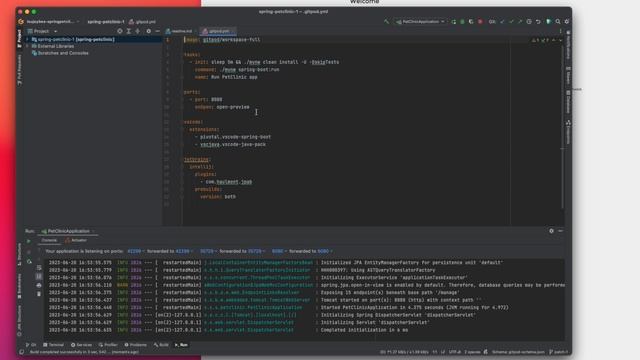Open the Project view selector dropdown
This screenshot has height=360, width=640.
(42, 31)
